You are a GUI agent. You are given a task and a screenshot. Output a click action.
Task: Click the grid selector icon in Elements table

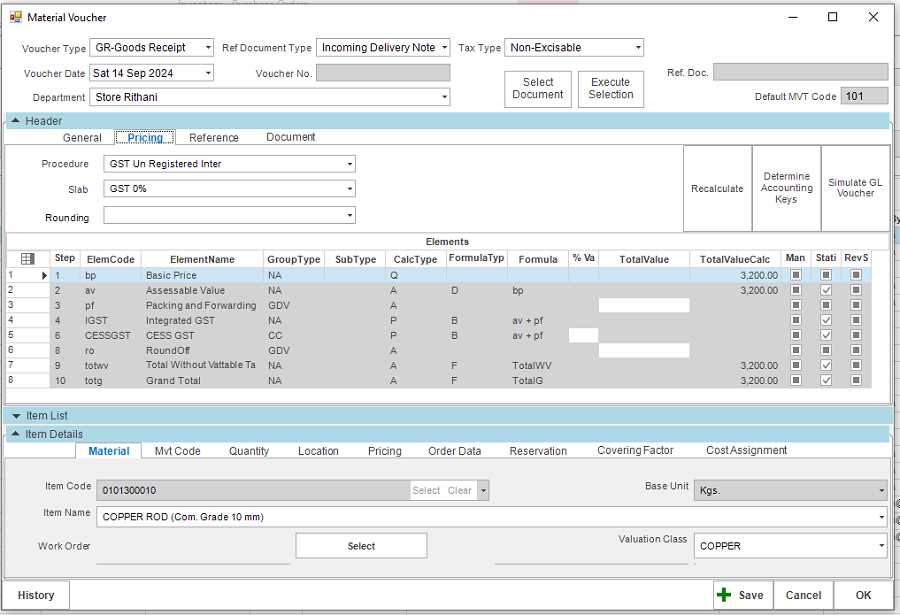point(27,259)
